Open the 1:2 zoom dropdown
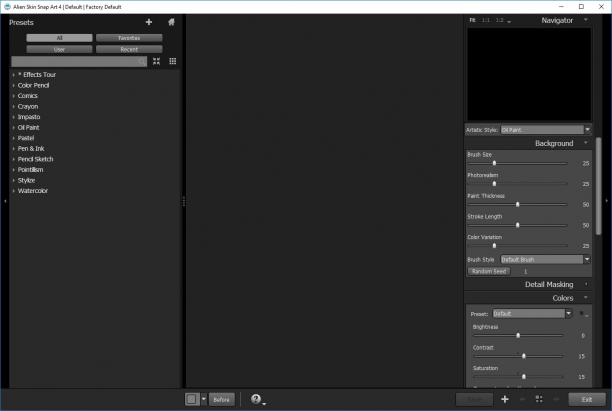The image size is (612, 411). (503, 20)
